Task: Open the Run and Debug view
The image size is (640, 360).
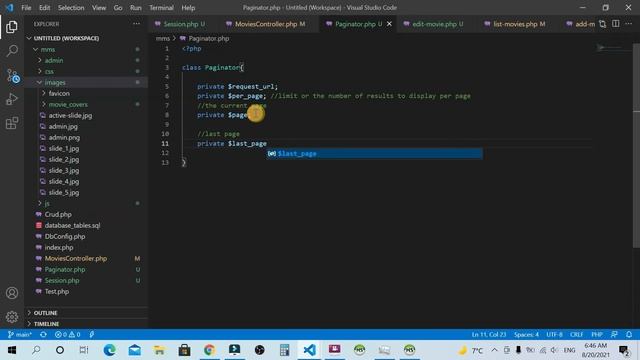Action: click(x=12, y=99)
